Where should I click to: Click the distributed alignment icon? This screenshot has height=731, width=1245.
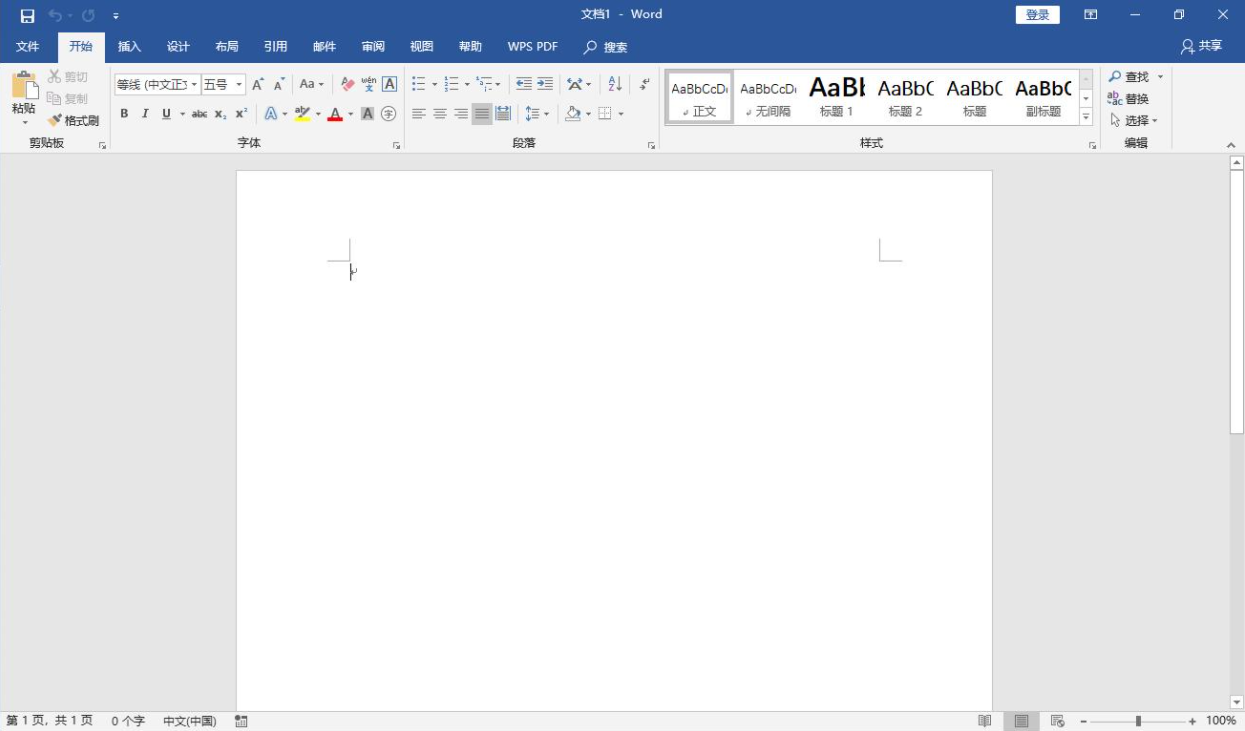coord(503,114)
